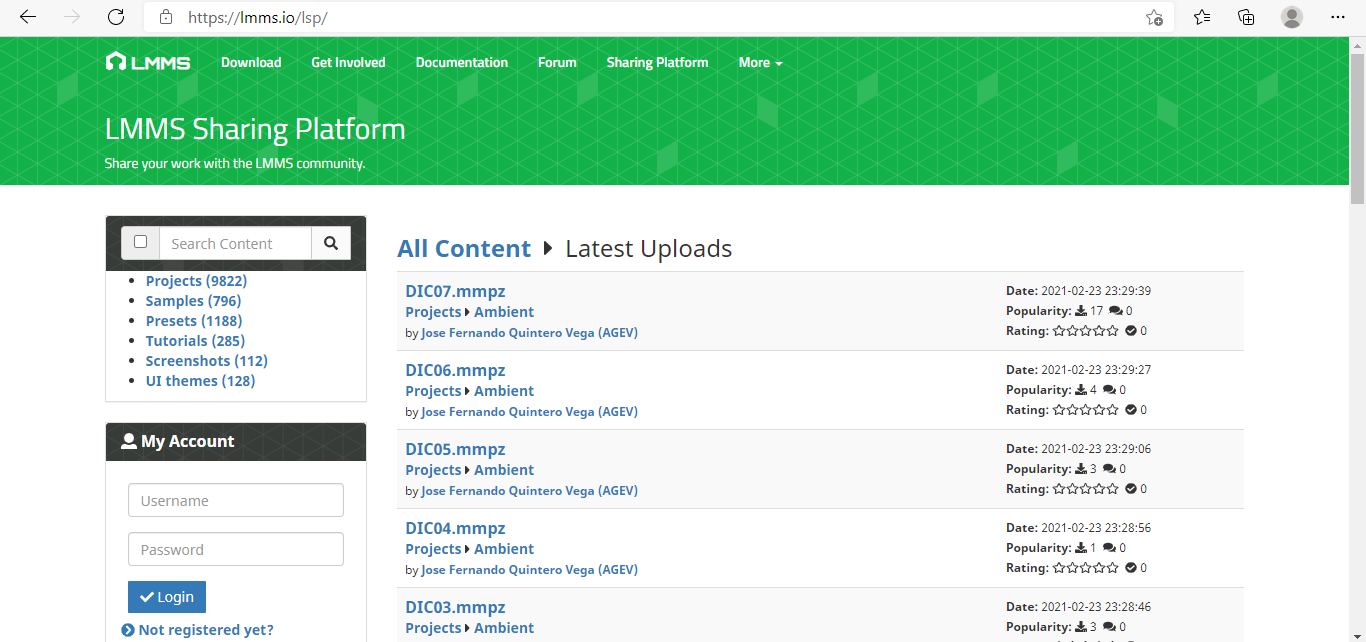
Task: Click the date 2021-02-23 23:29:39
Action: point(1095,291)
